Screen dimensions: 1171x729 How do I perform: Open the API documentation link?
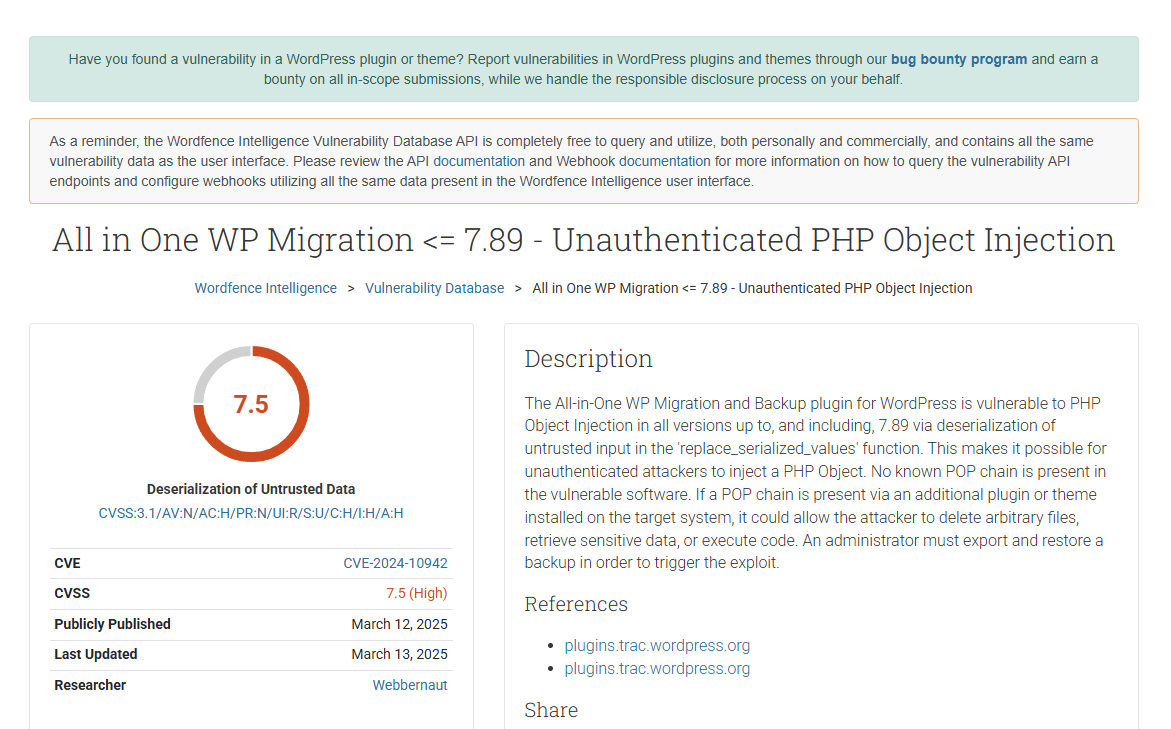coord(478,161)
